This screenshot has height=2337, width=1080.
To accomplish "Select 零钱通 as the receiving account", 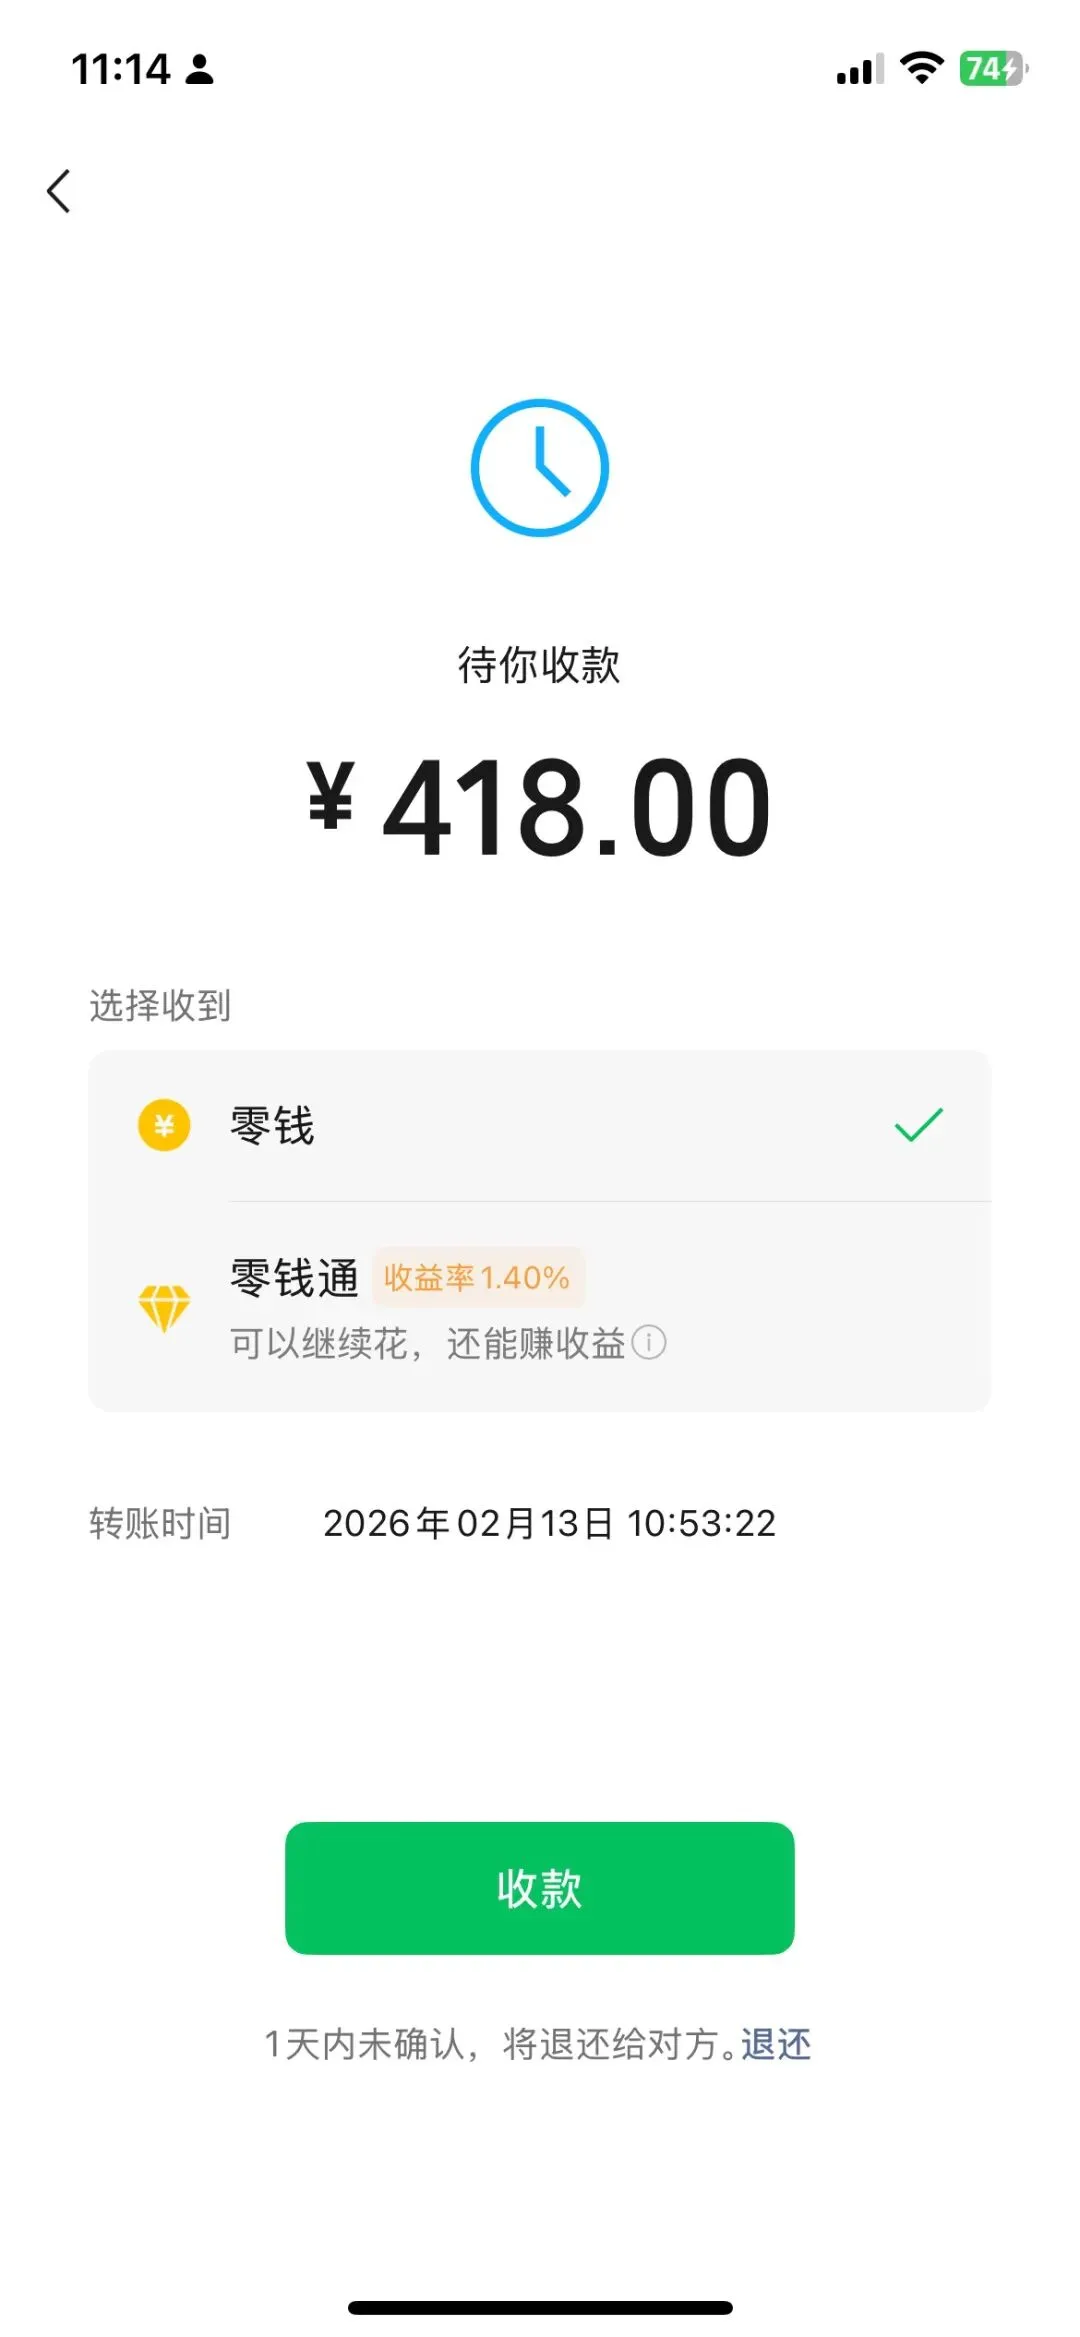I will [x=540, y=1307].
